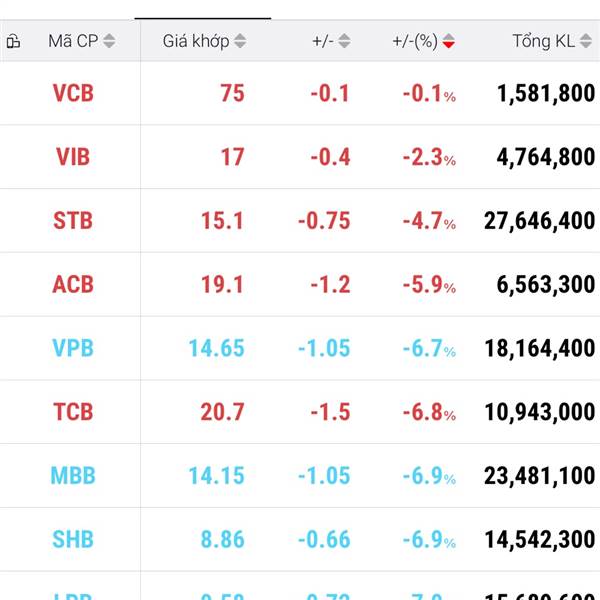The height and width of the screenshot is (600, 600).
Task: Open VCB stock ticker
Action: click(x=73, y=93)
